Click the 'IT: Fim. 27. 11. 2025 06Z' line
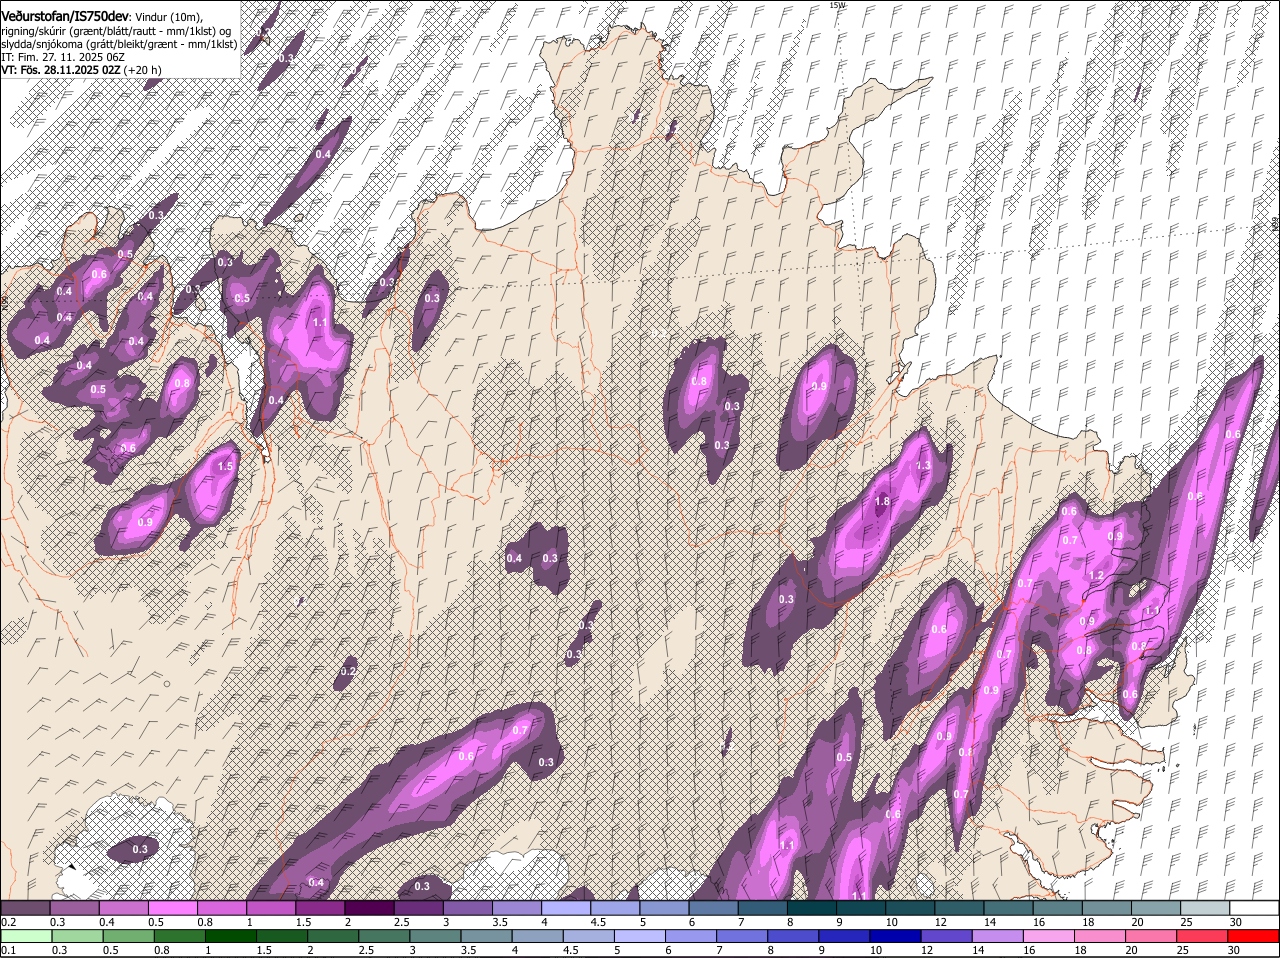Screen dimensions: 1280x958 [63, 58]
